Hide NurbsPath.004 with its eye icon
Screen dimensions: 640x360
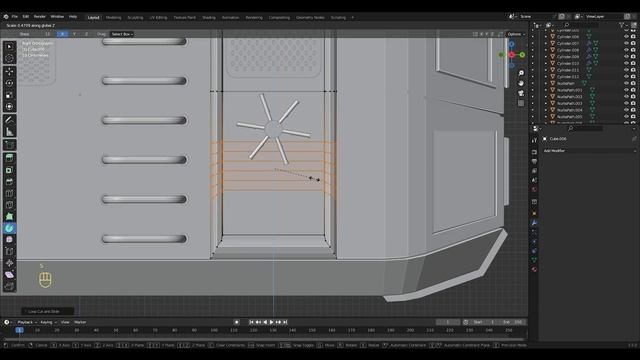627,110
